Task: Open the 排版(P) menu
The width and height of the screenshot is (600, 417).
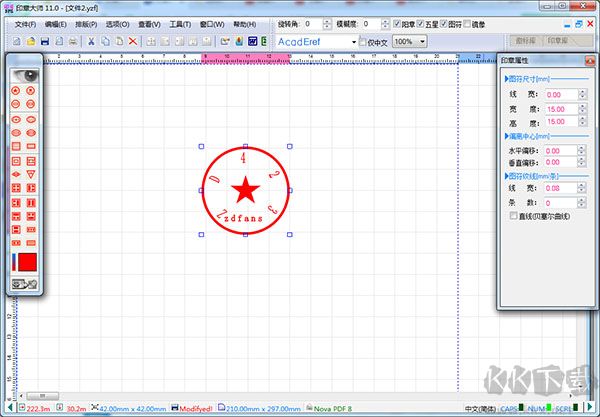Action: [x=85, y=23]
